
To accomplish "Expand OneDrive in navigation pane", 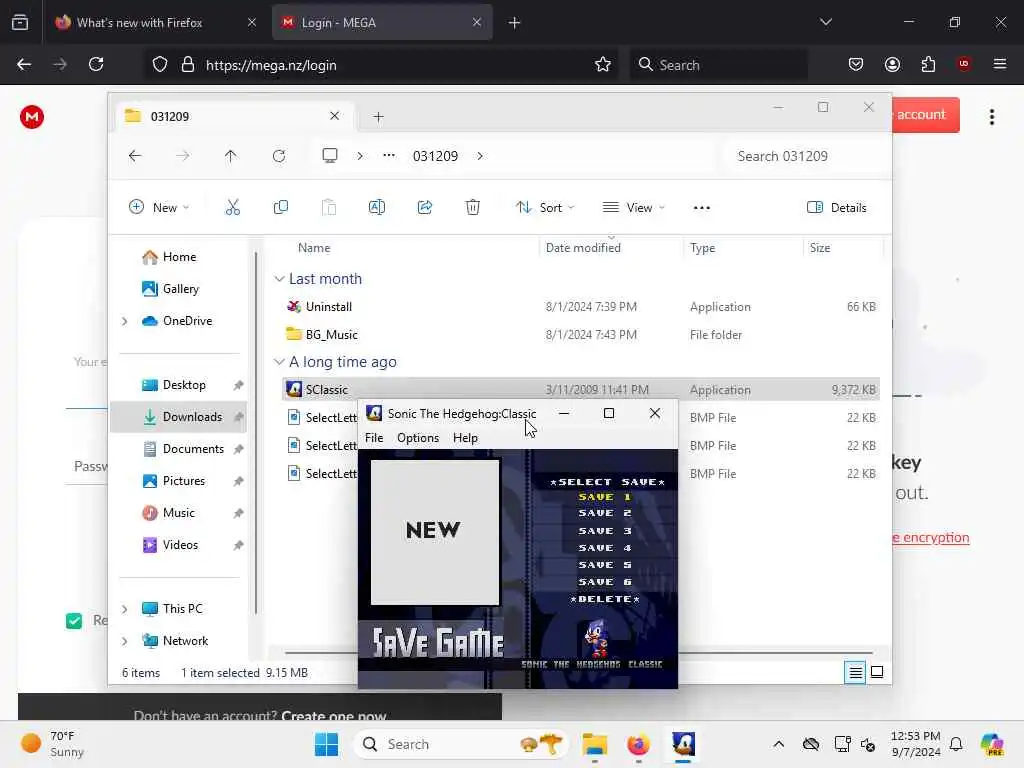I will pyautogui.click(x=124, y=321).
